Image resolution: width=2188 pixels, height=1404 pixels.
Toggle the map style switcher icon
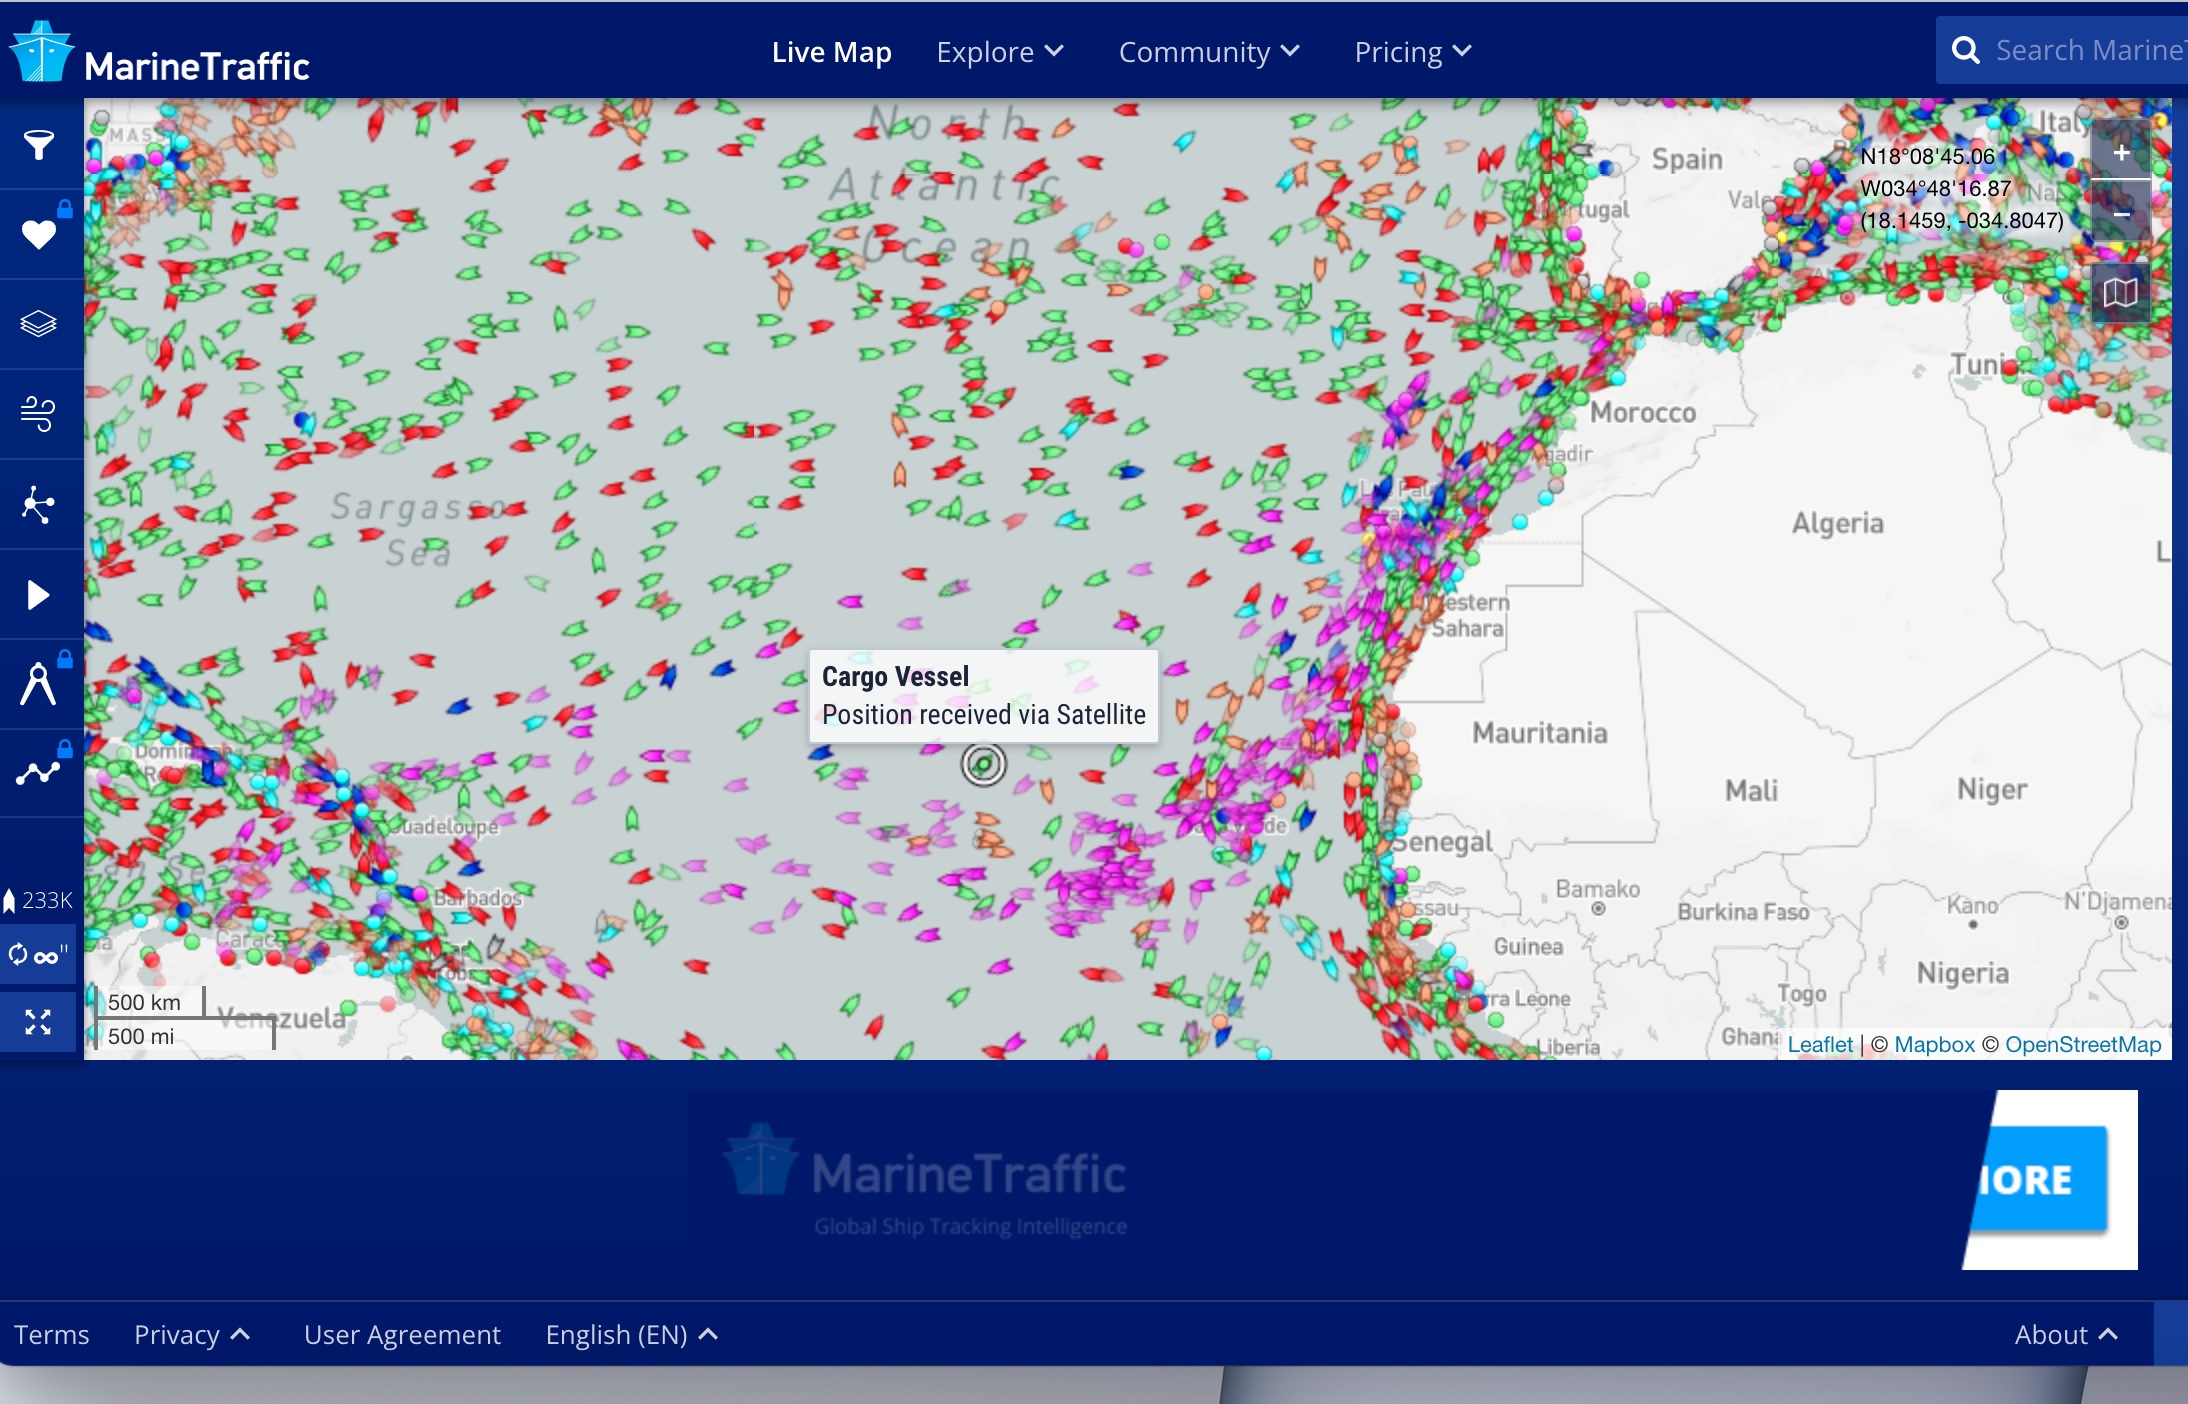(2120, 293)
